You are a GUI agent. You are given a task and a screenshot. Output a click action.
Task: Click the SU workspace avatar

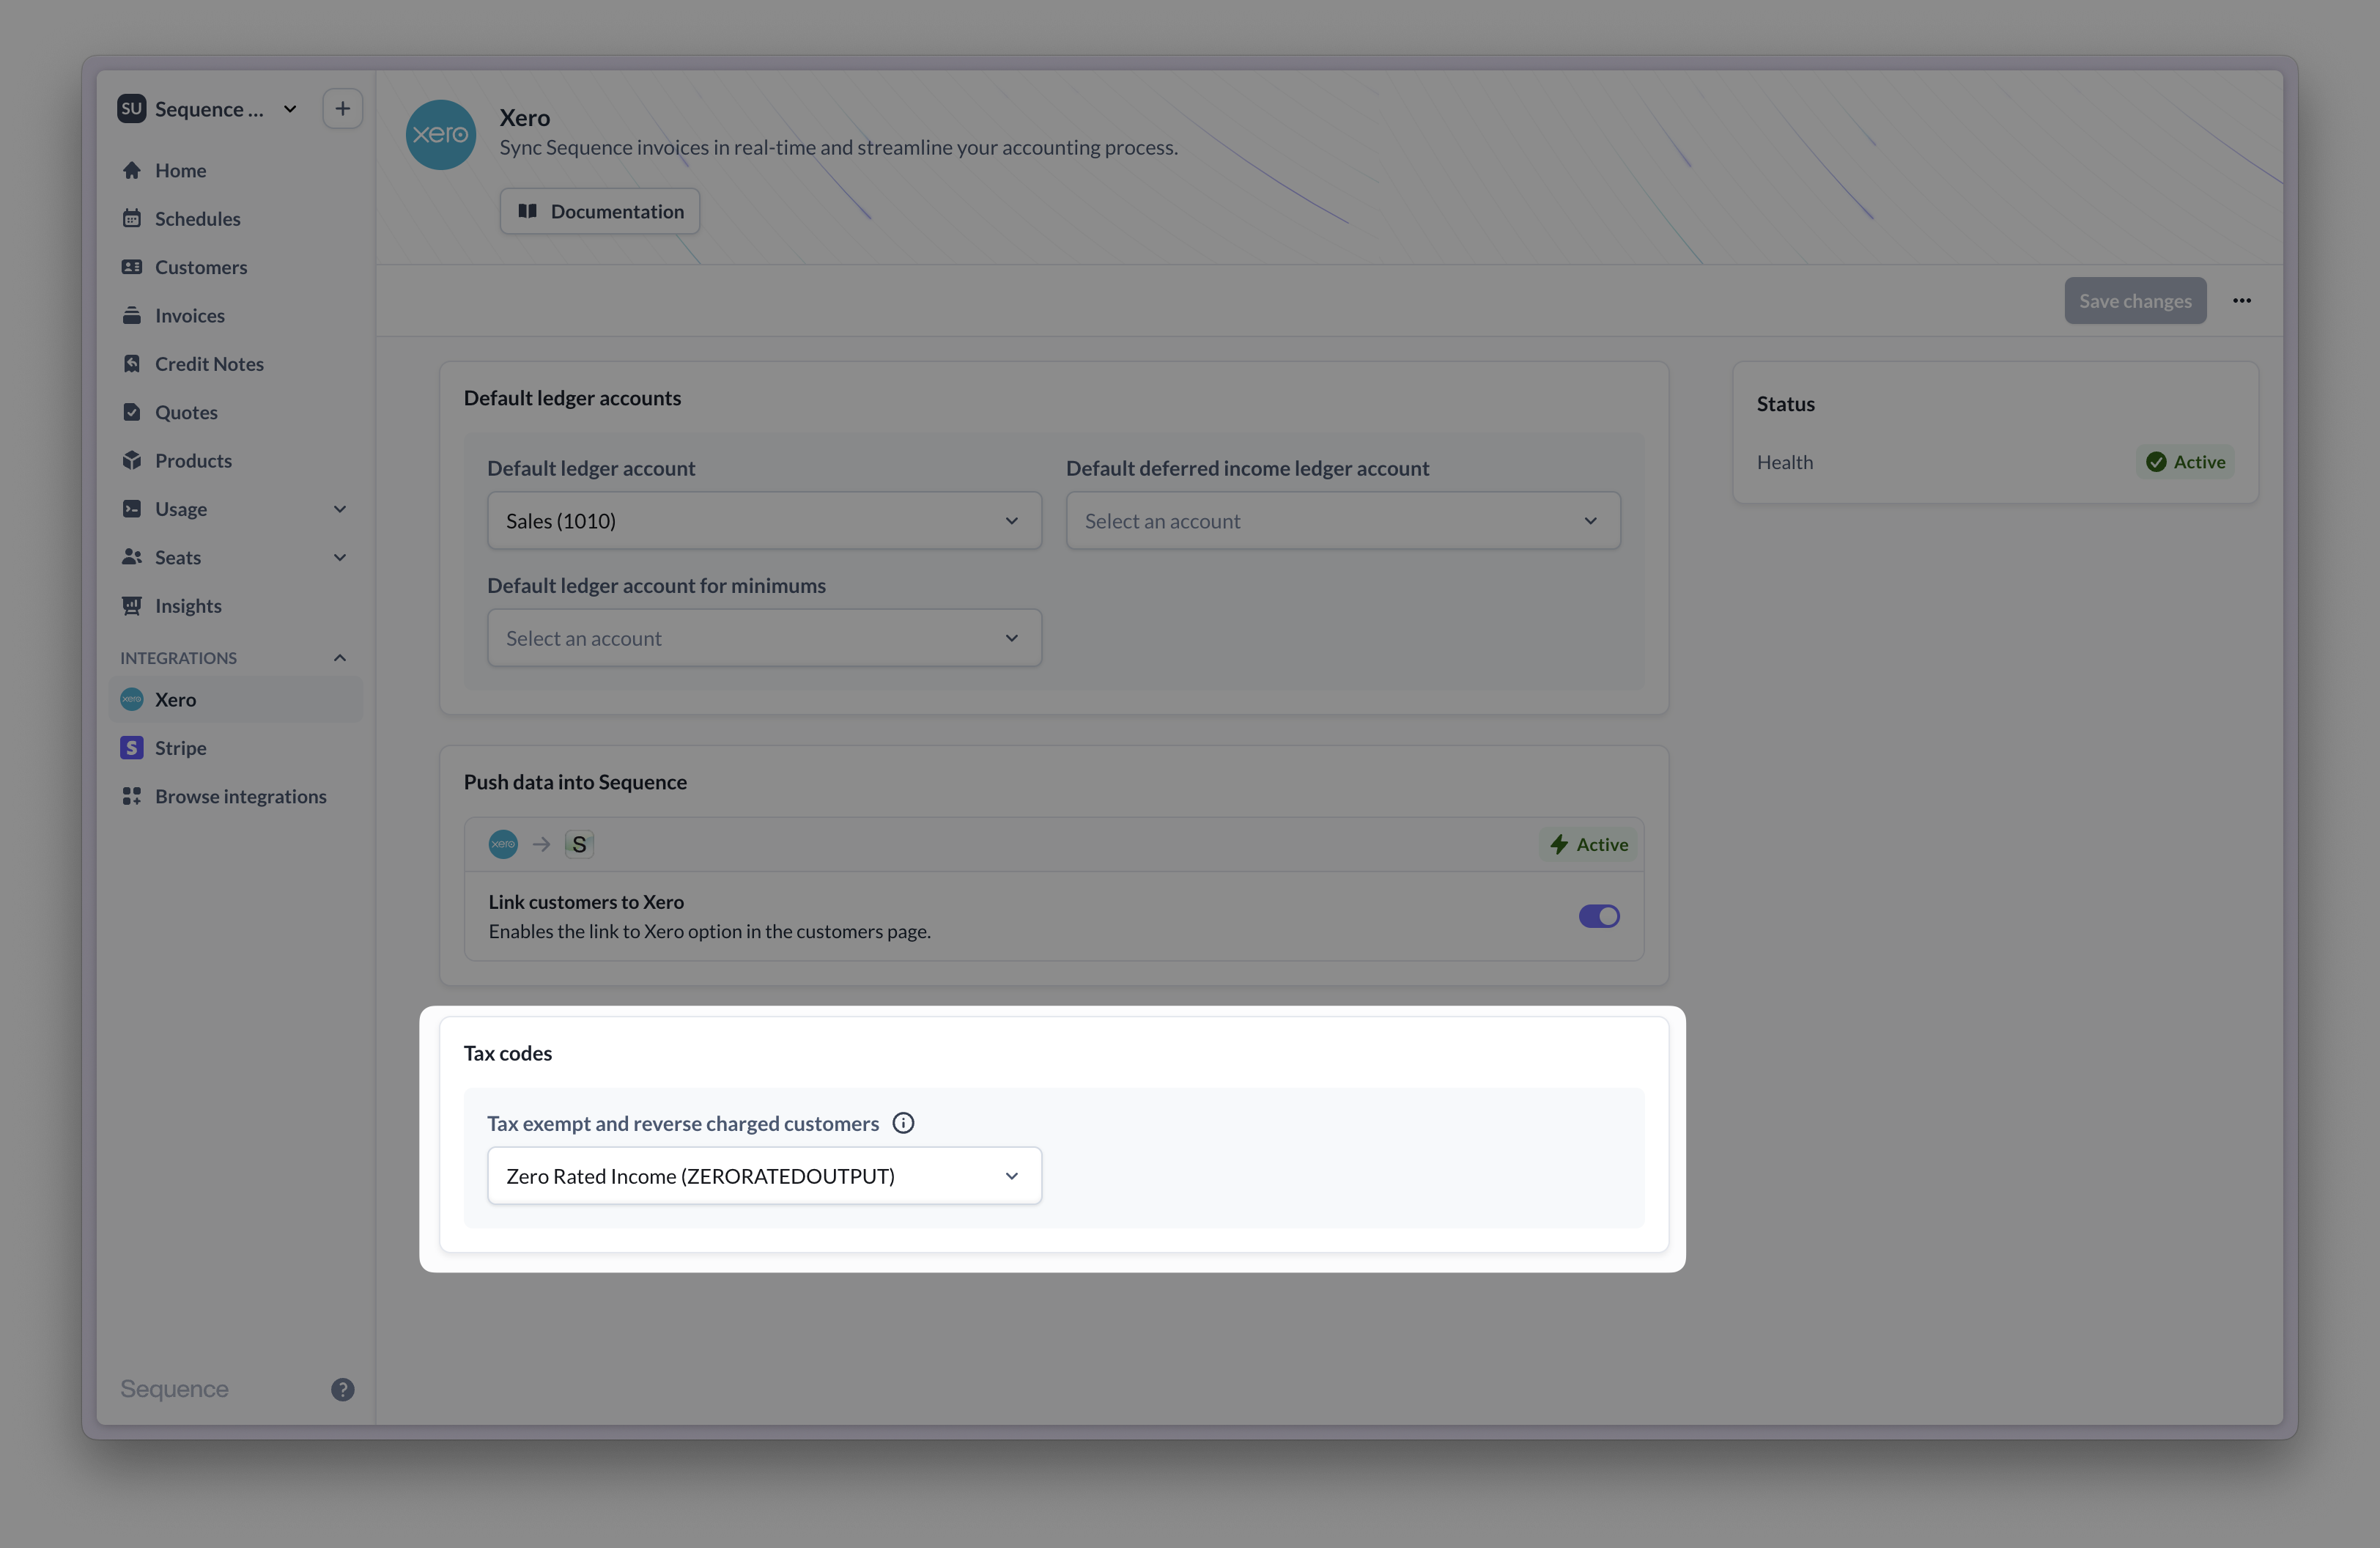pos(131,109)
